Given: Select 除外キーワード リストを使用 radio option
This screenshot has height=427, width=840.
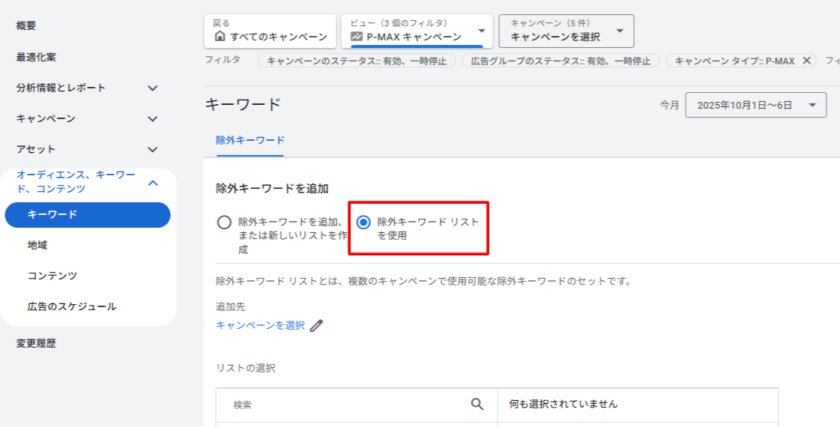Looking at the screenshot, I should click(x=364, y=222).
